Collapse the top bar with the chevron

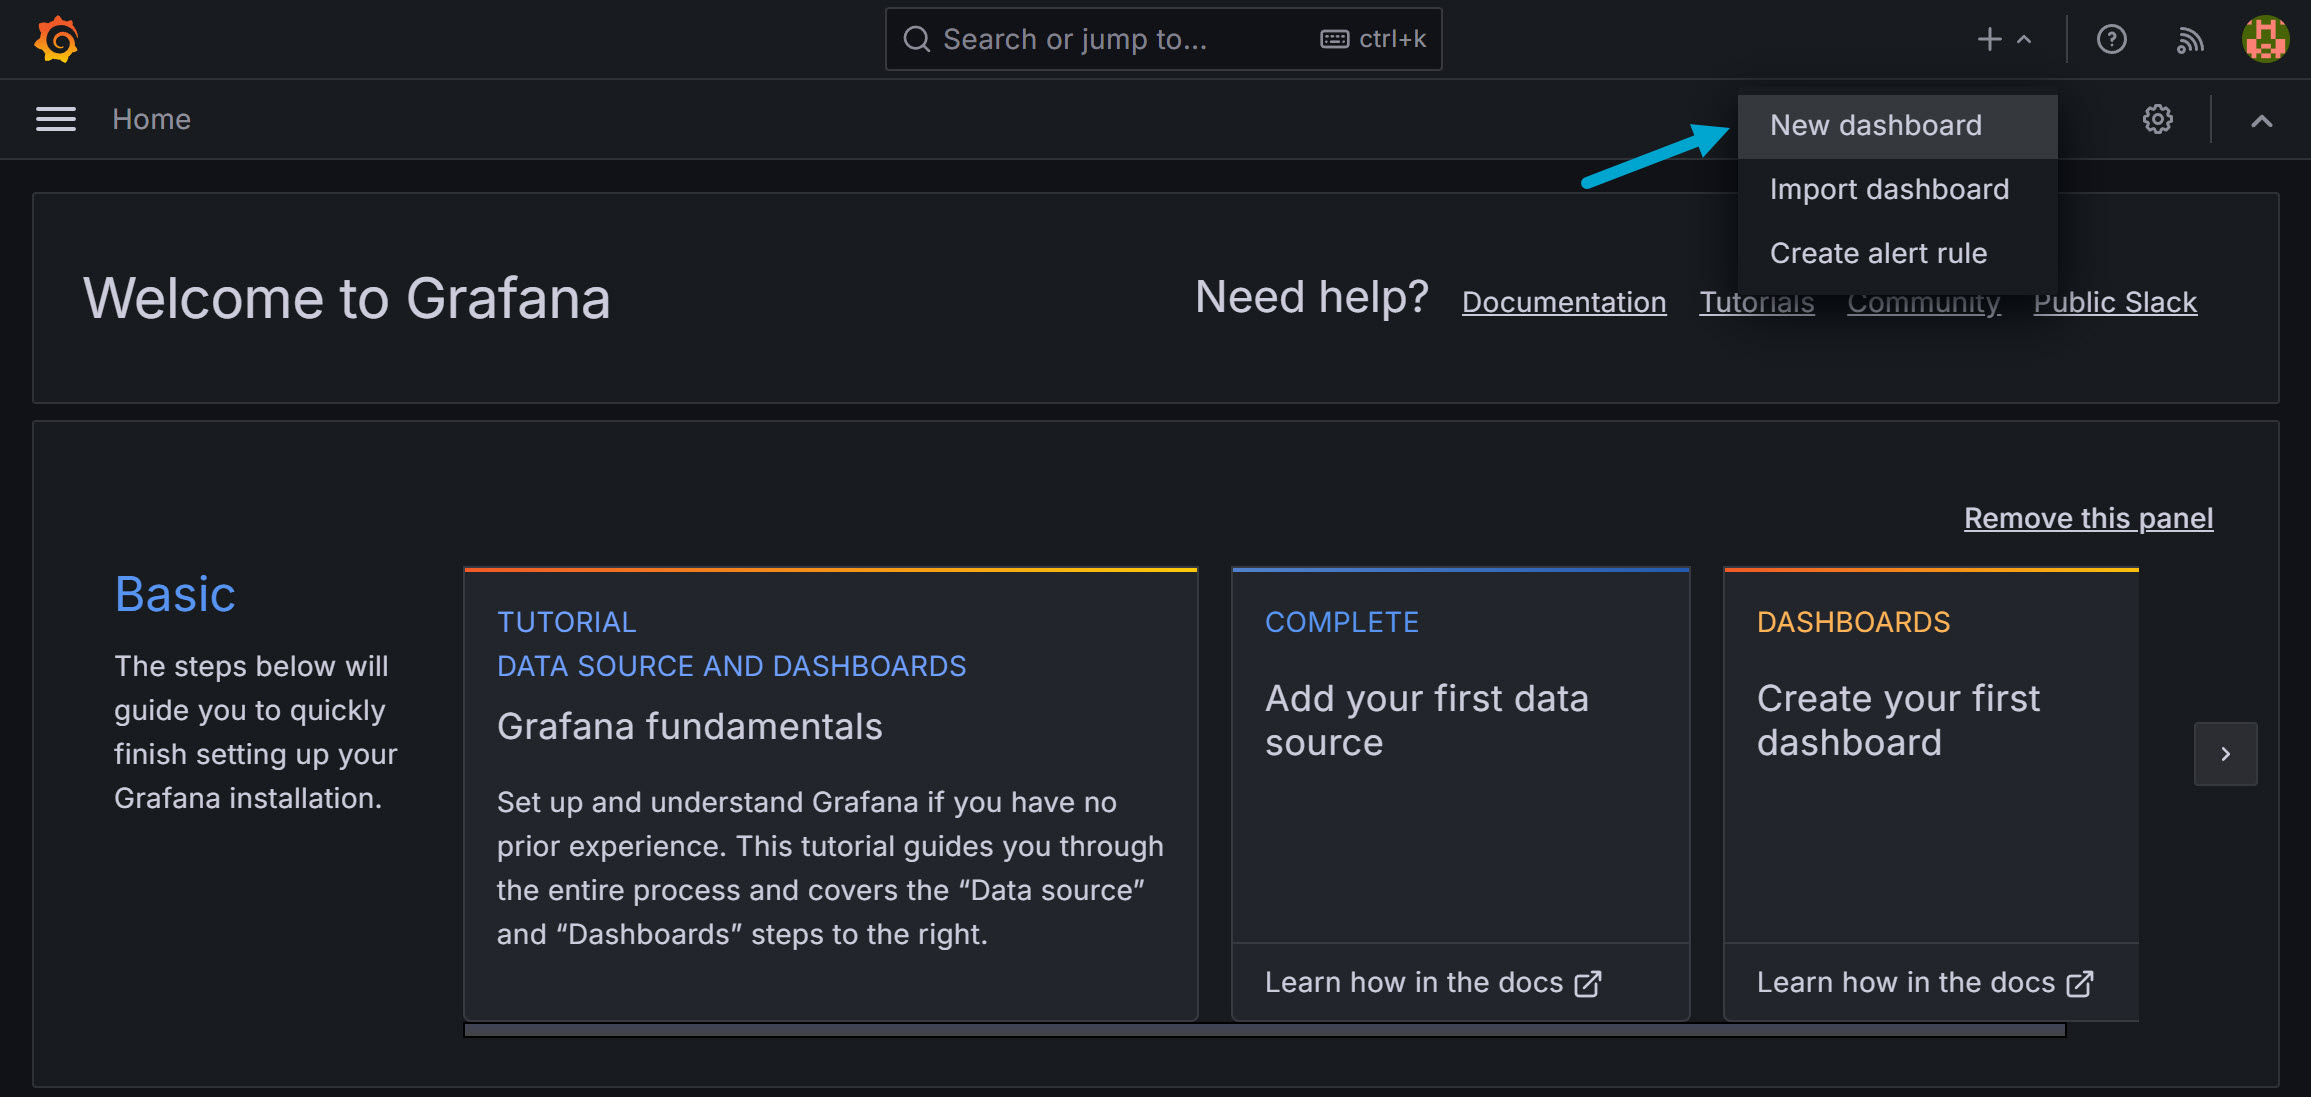coord(2262,119)
